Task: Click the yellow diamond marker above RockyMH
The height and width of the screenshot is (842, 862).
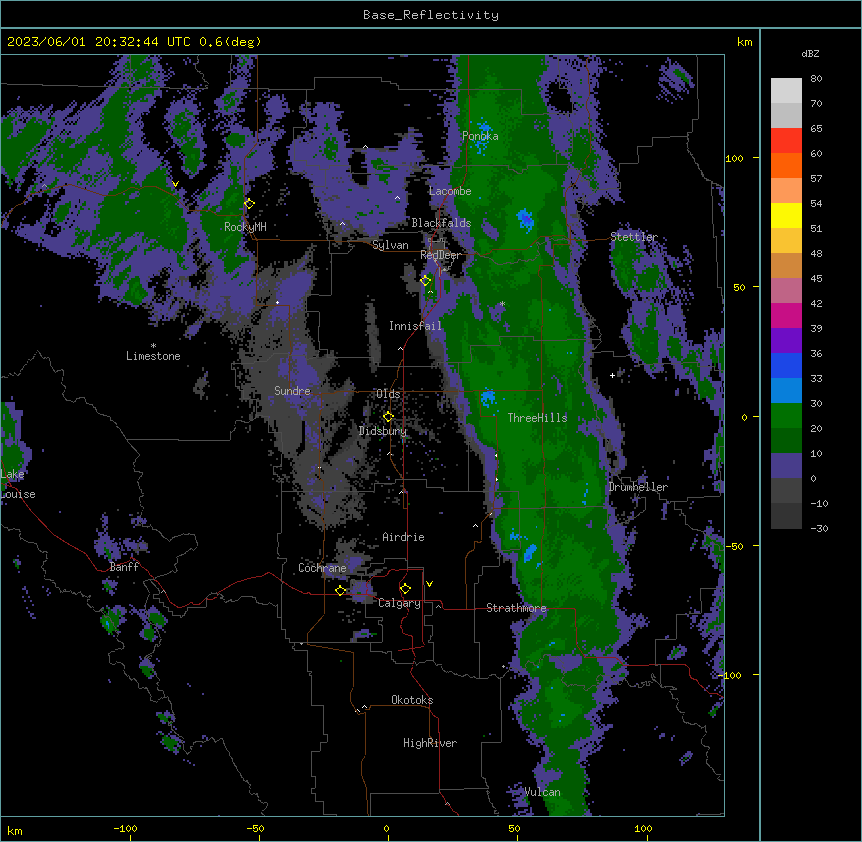Action: tap(249, 203)
